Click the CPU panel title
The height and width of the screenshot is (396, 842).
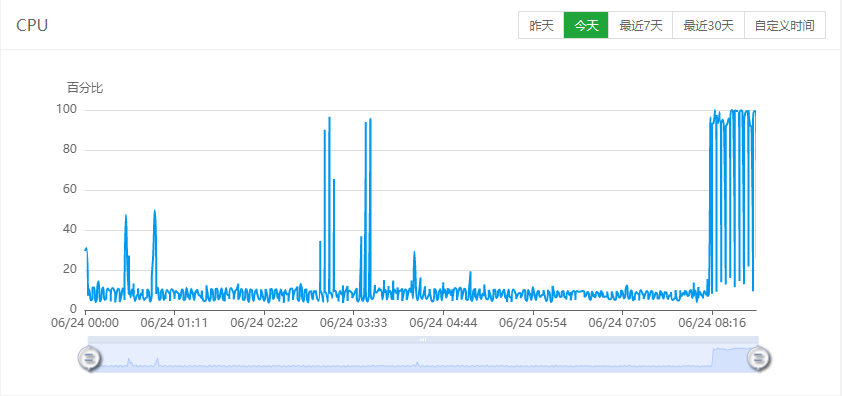tap(32, 25)
